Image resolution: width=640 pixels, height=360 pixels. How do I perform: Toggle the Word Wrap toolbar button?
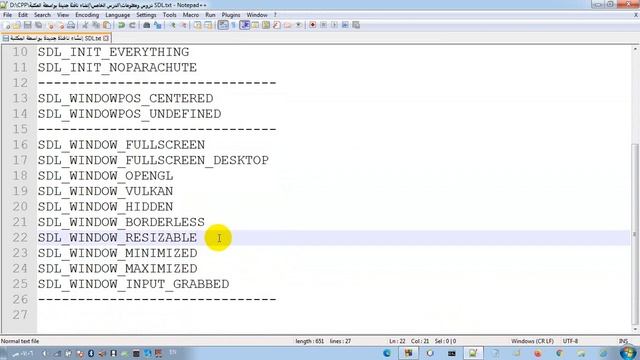click(223, 25)
